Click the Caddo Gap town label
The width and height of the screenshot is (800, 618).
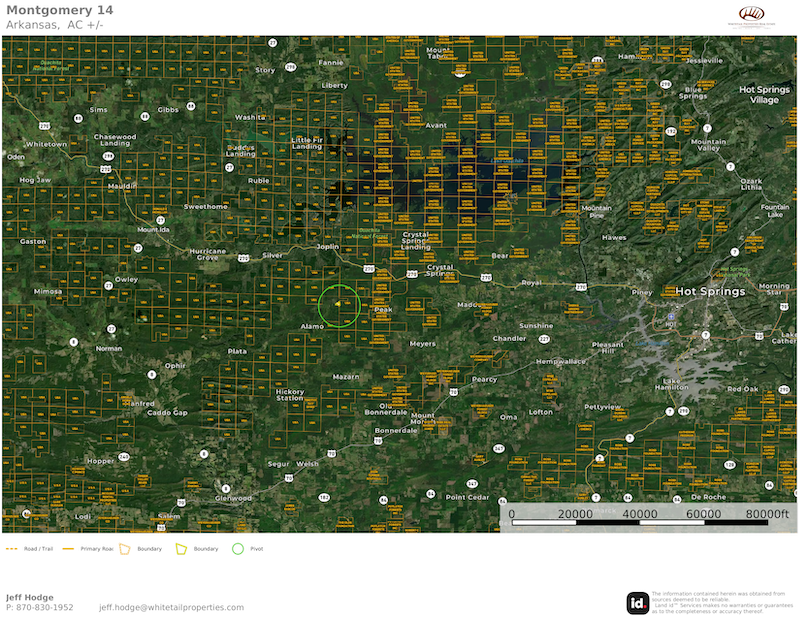point(166,412)
